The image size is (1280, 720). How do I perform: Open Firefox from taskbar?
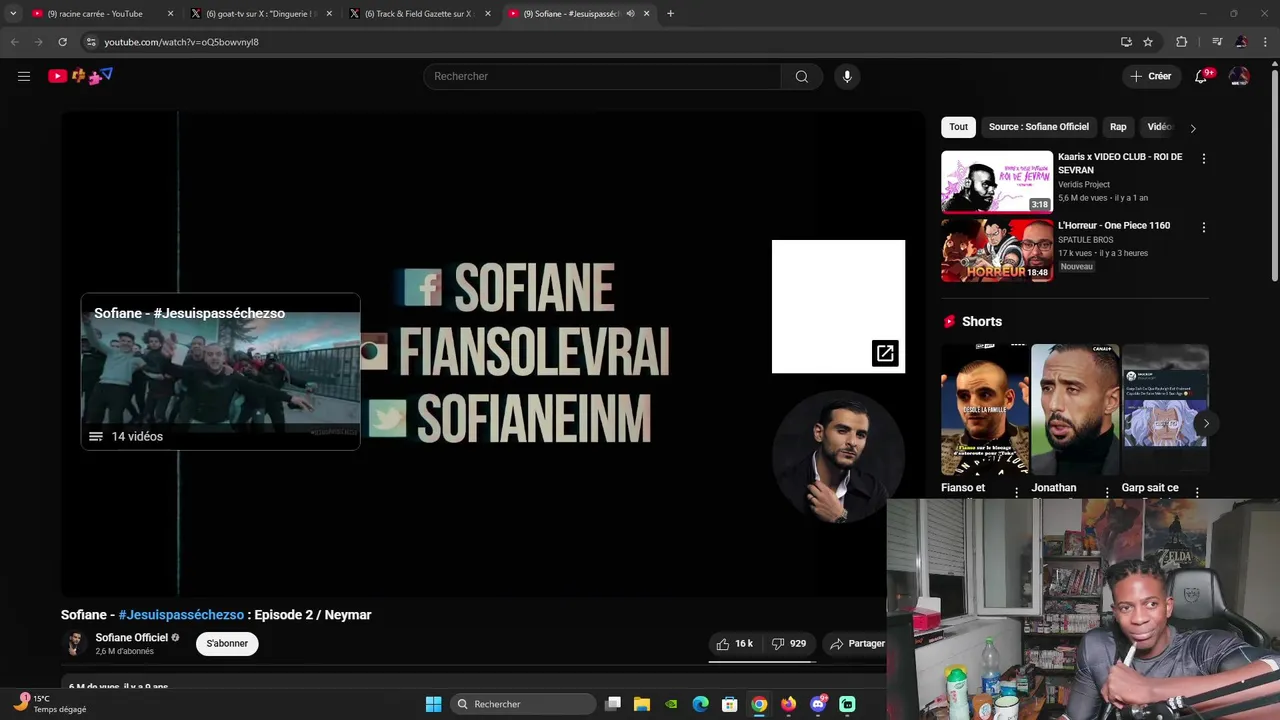(788, 704)
